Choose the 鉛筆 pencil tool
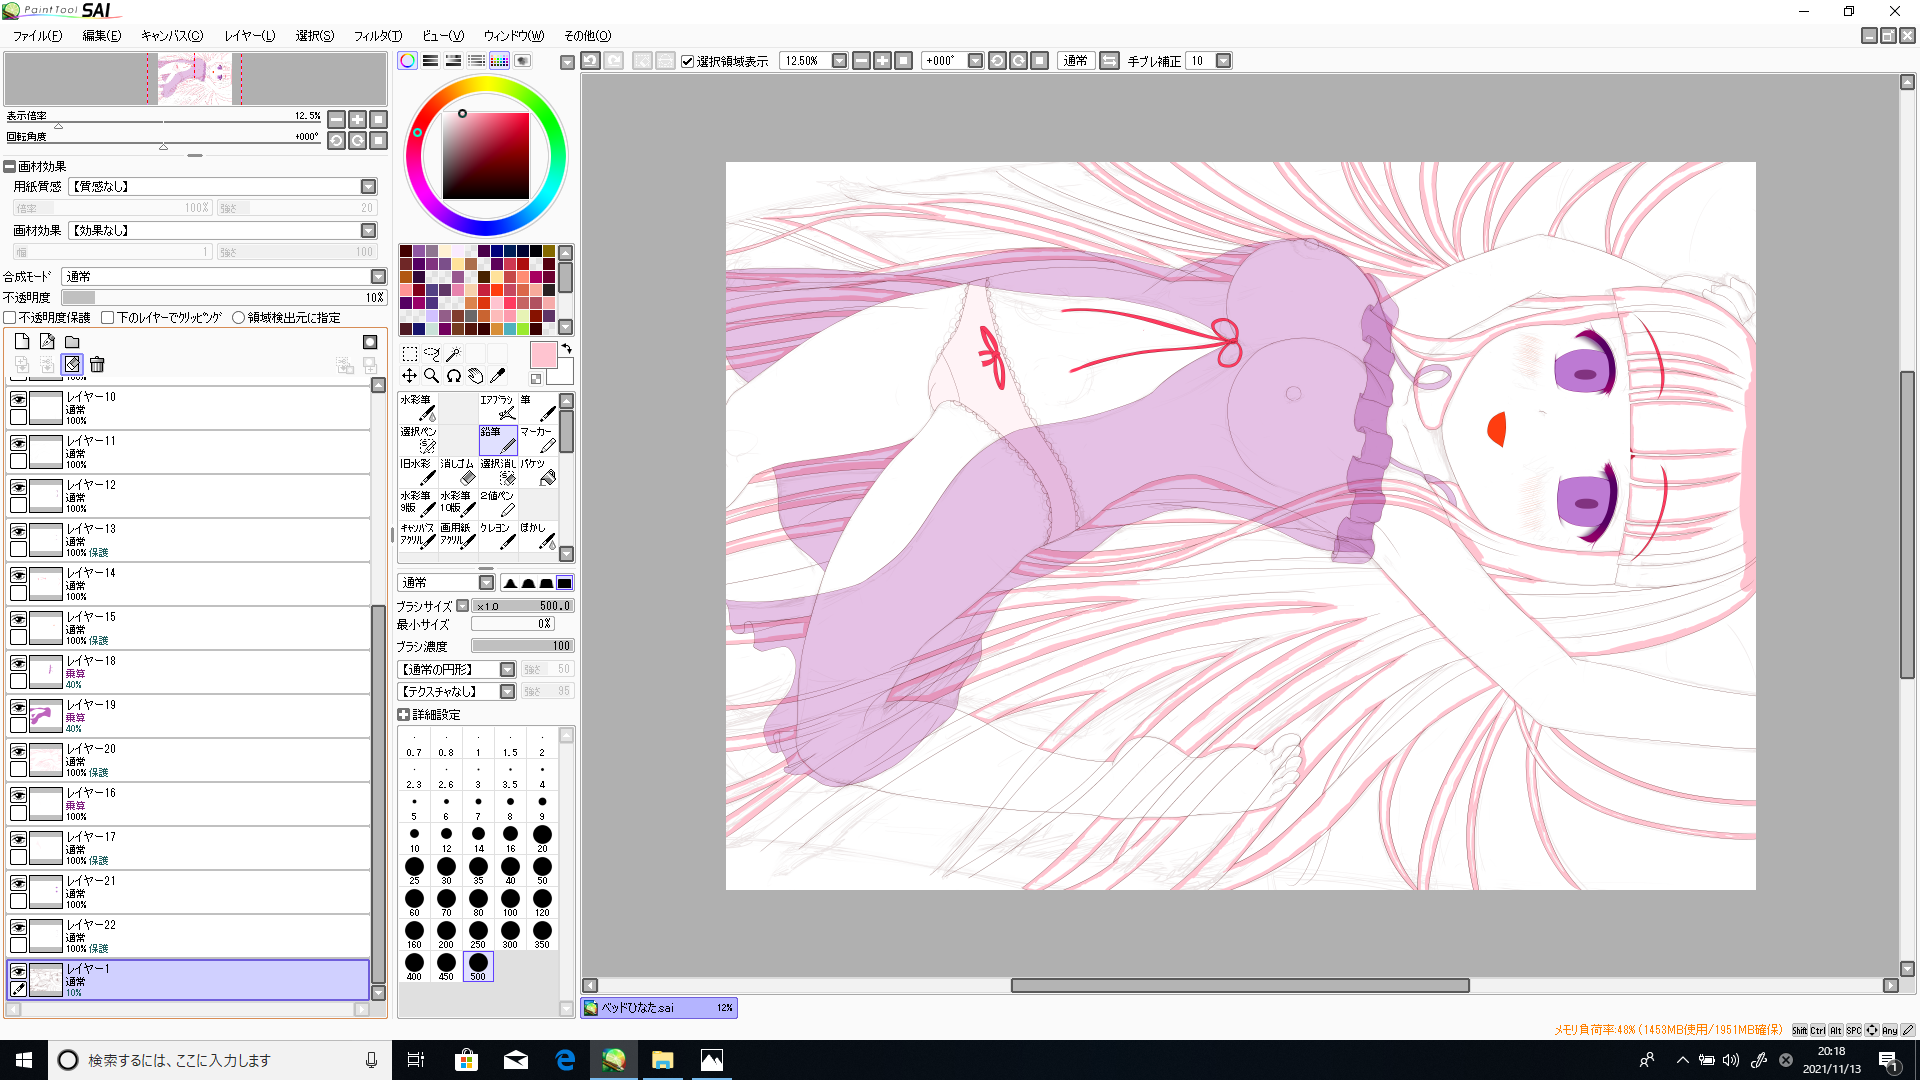The width and height of the screenshot is (1920, 1080). tap(498, 440)
